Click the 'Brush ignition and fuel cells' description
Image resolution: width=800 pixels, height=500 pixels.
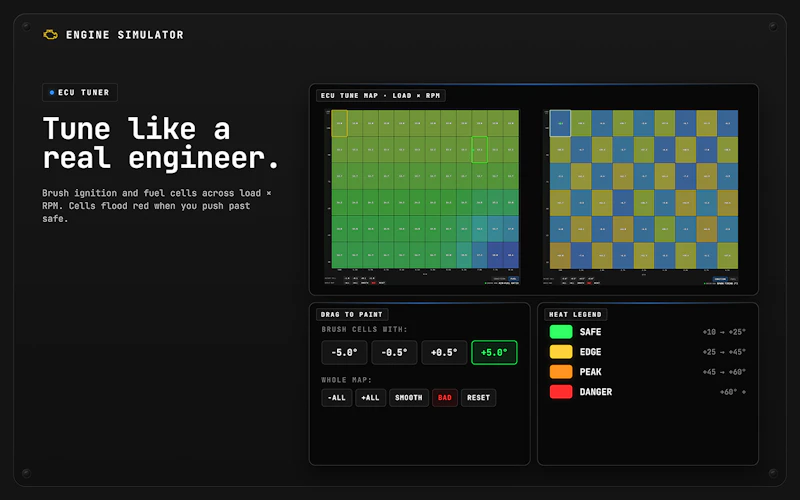point(157,206)
